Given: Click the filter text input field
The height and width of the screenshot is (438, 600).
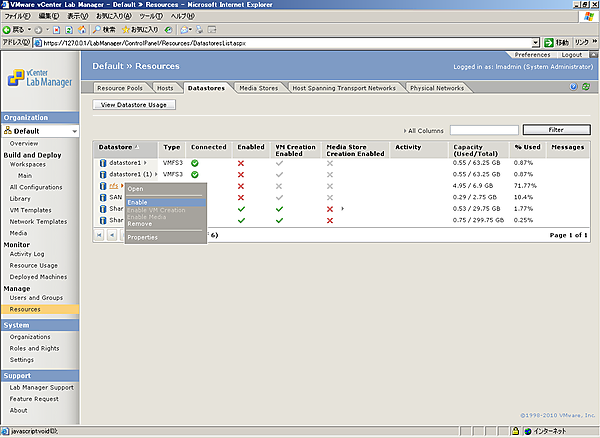Looking at the screenshot, I should pyautogui.click(x=483, y=130).
